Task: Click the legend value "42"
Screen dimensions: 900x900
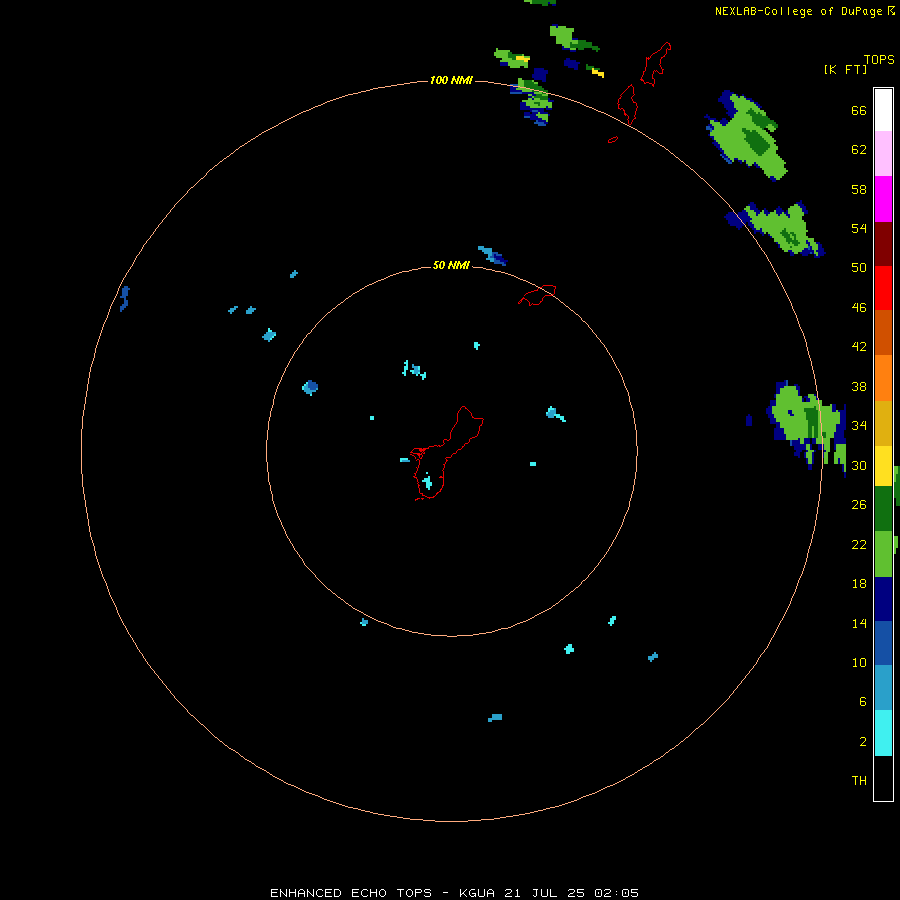Action: click(859, 347)
